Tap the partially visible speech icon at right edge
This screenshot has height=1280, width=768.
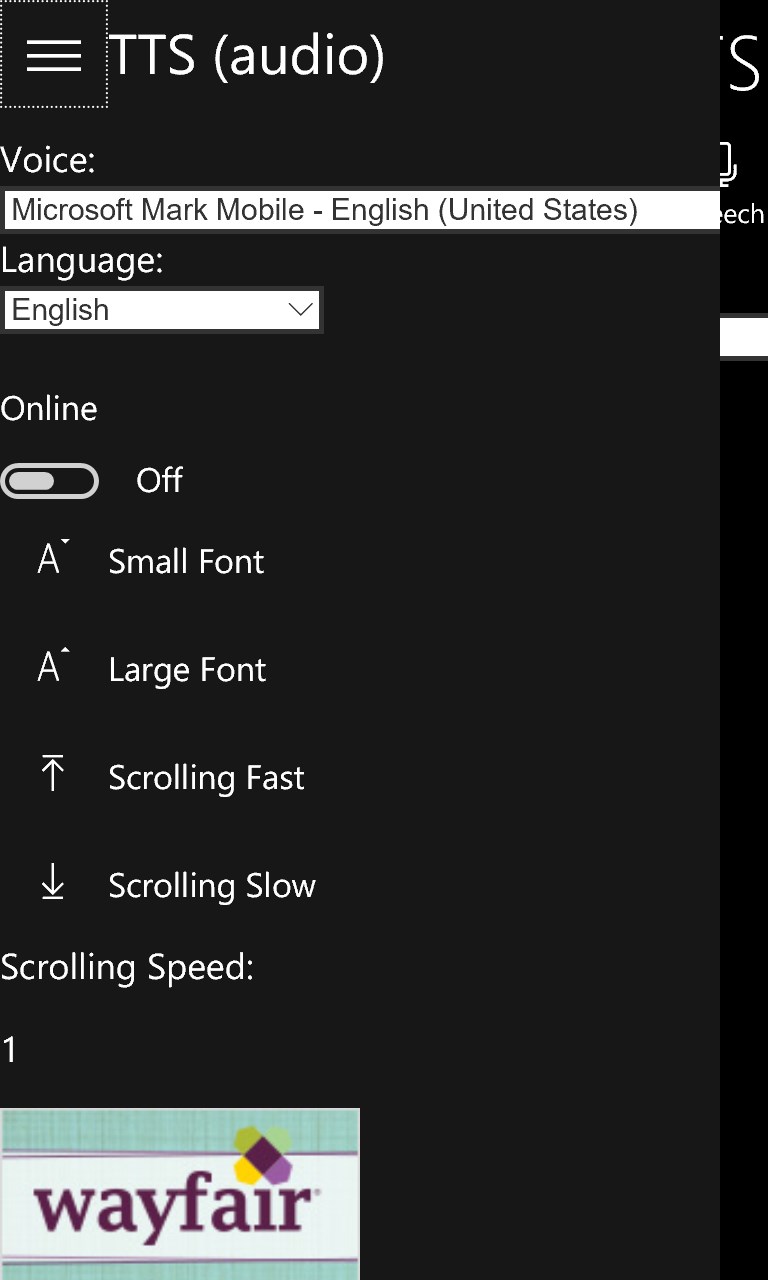click(x=729, y=163)
